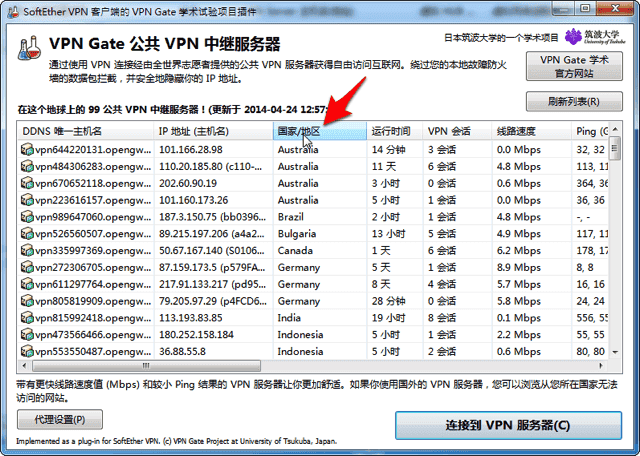Viewport: 640px width, 456px height.
Task: Select the India country cell
Action: [289, 318]
